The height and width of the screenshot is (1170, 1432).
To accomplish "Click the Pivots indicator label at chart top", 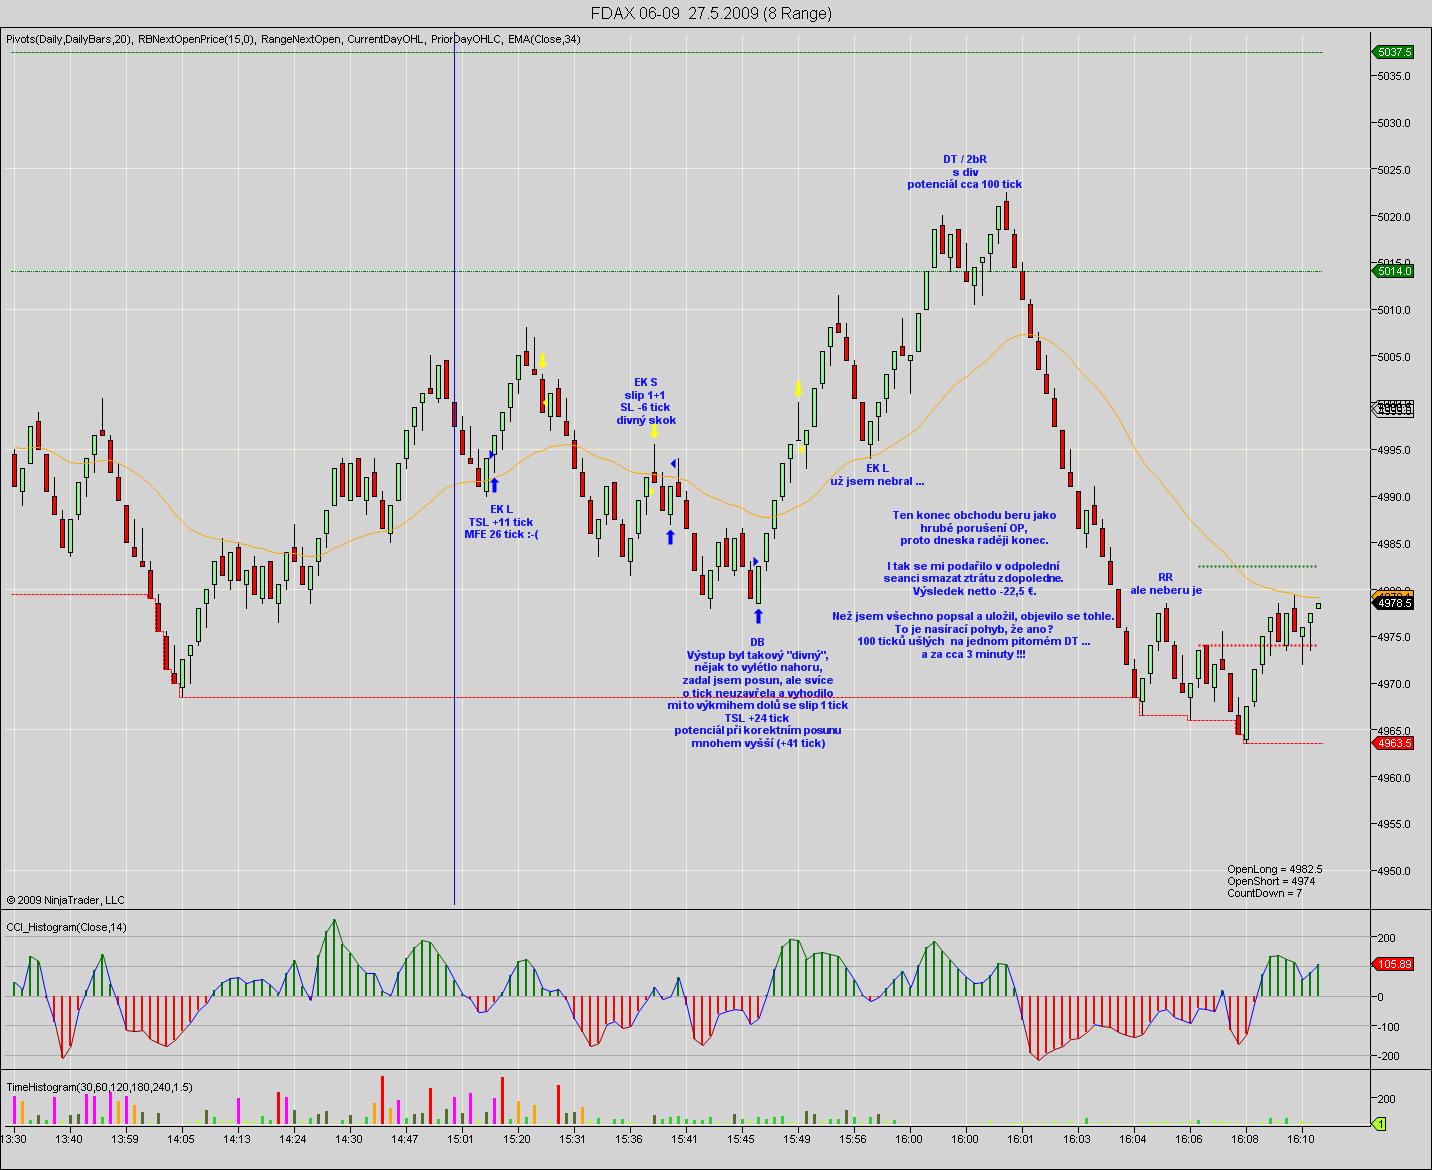I will [69, 39].
